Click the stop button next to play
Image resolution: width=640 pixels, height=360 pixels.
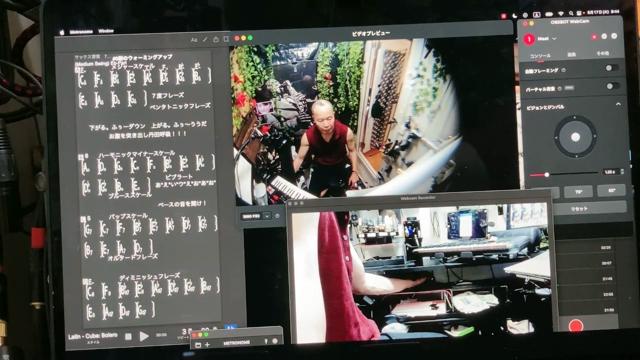tap(128, 336)
